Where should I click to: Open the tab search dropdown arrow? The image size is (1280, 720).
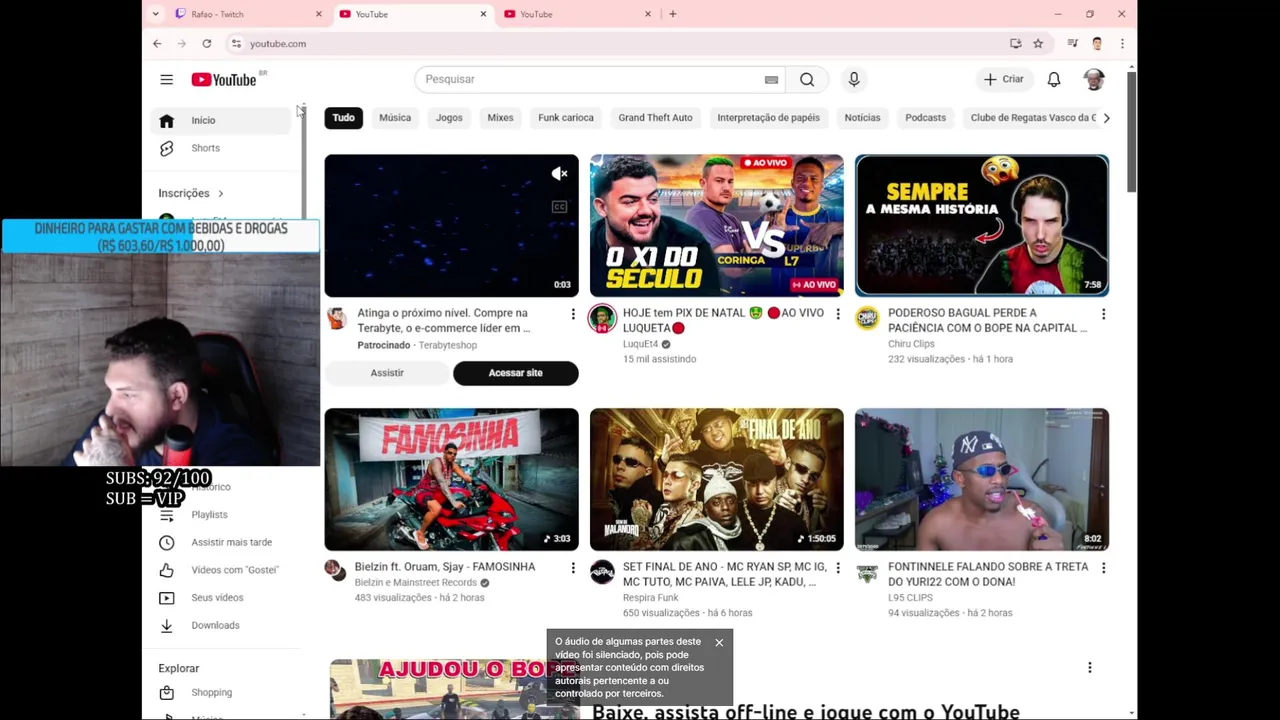click(x=155, y=14)
